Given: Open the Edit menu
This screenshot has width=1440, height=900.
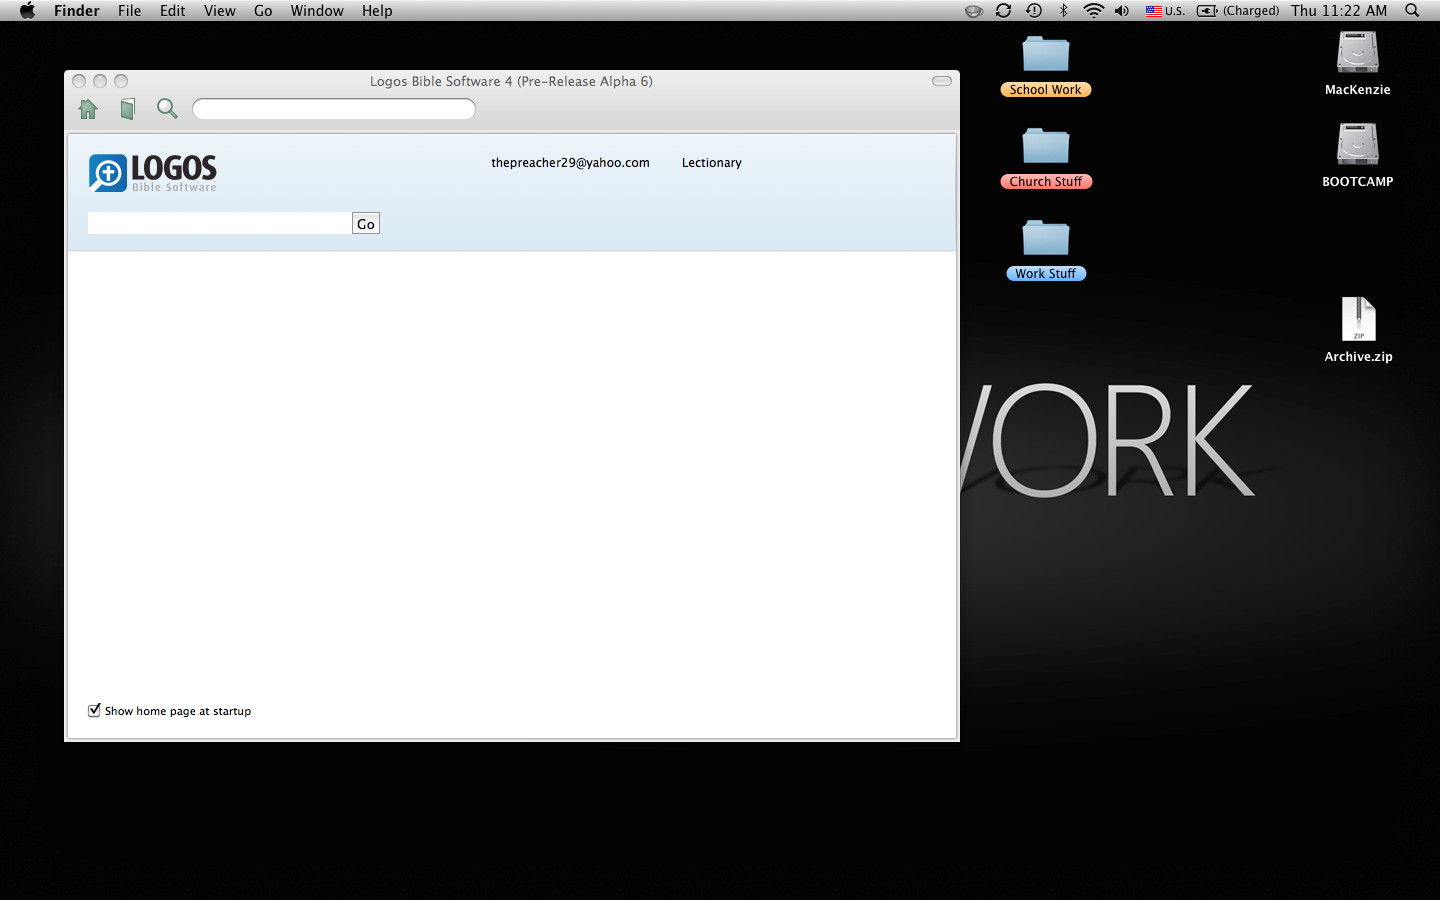Looking at the screenshot, I should pos(172,10).
